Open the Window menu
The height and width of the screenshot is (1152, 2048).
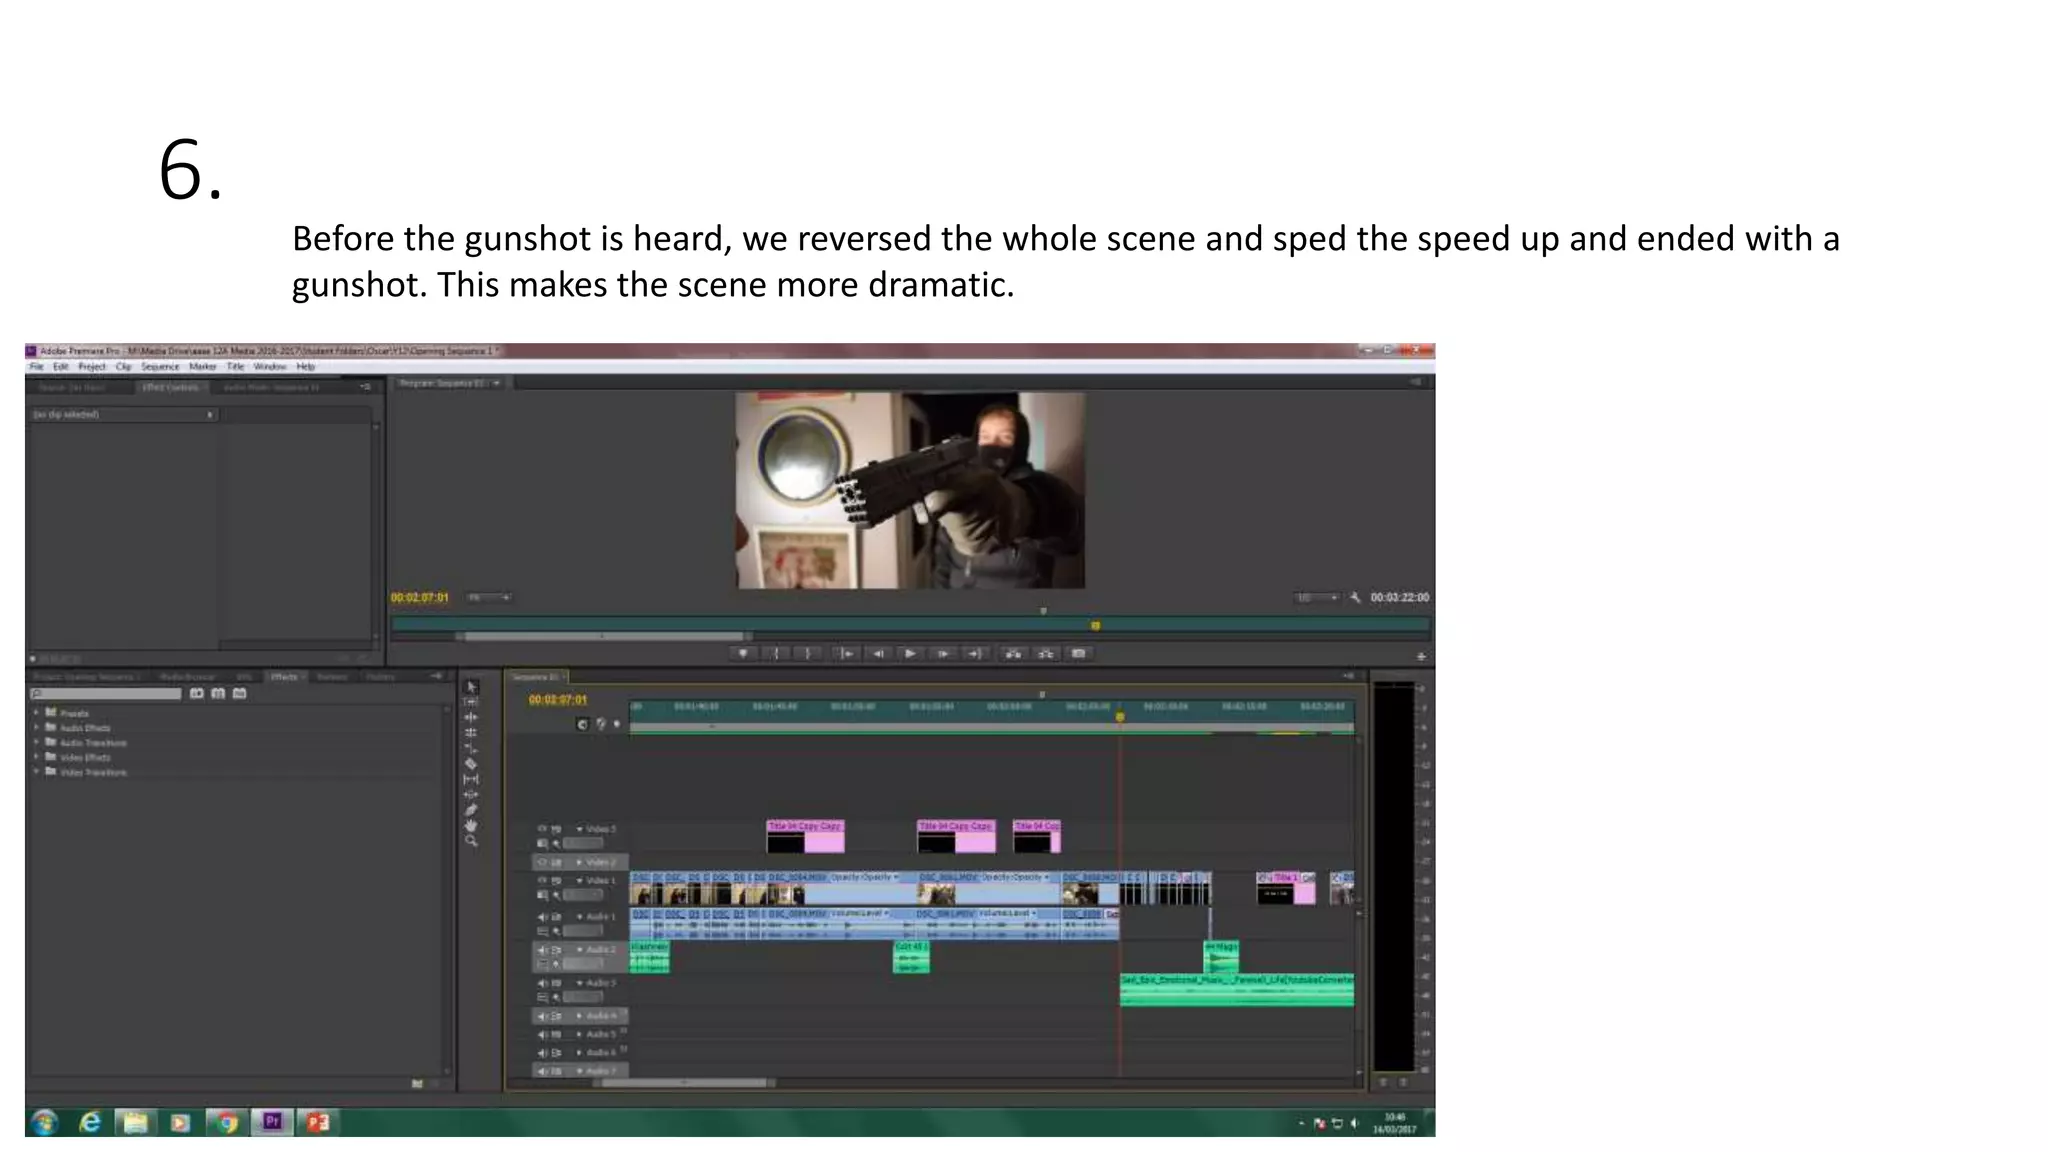(x=270, y=367)
